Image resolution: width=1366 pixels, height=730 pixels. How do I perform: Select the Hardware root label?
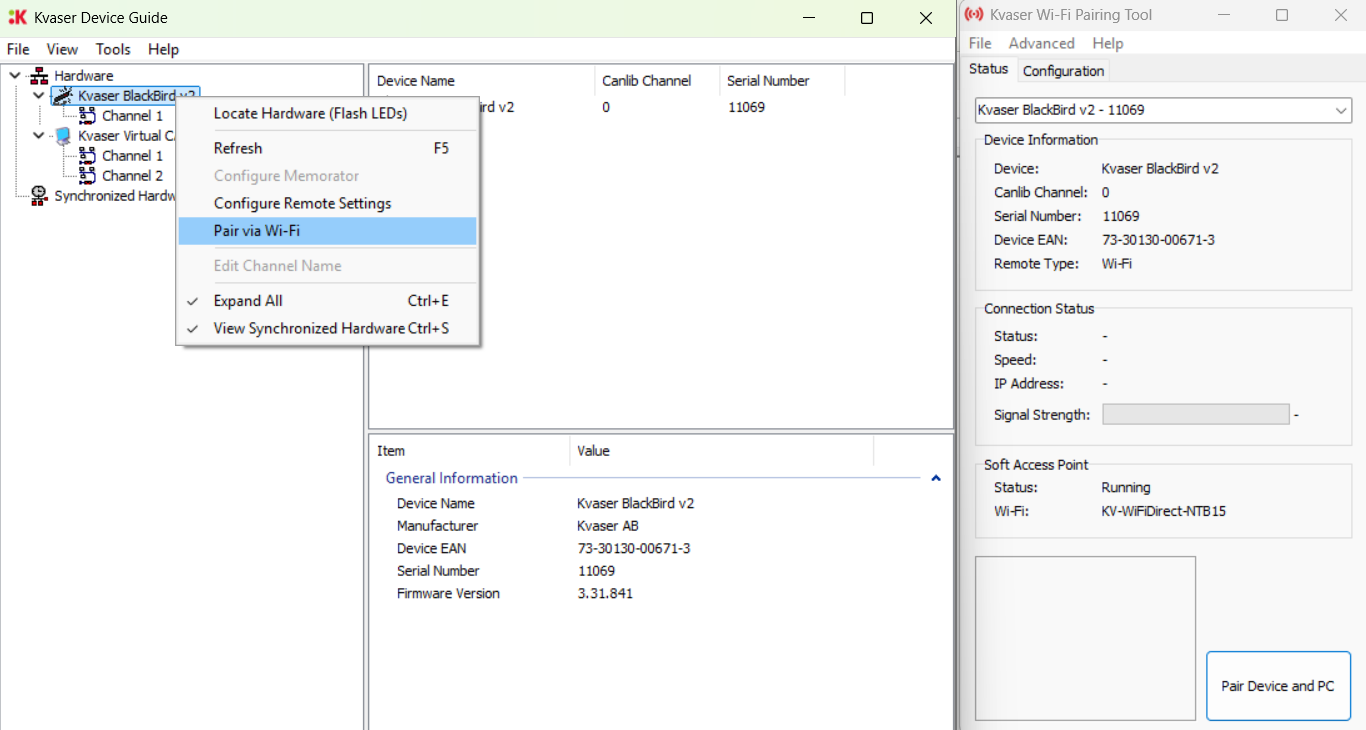pyautogui.click(x=83, y=76)
